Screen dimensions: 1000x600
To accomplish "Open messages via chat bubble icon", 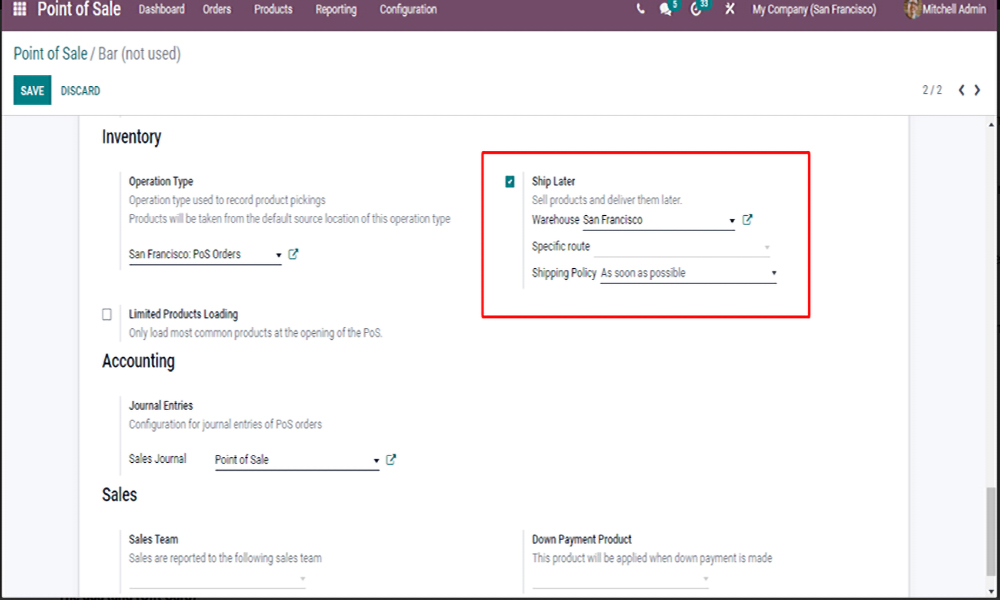I will 665,10.
